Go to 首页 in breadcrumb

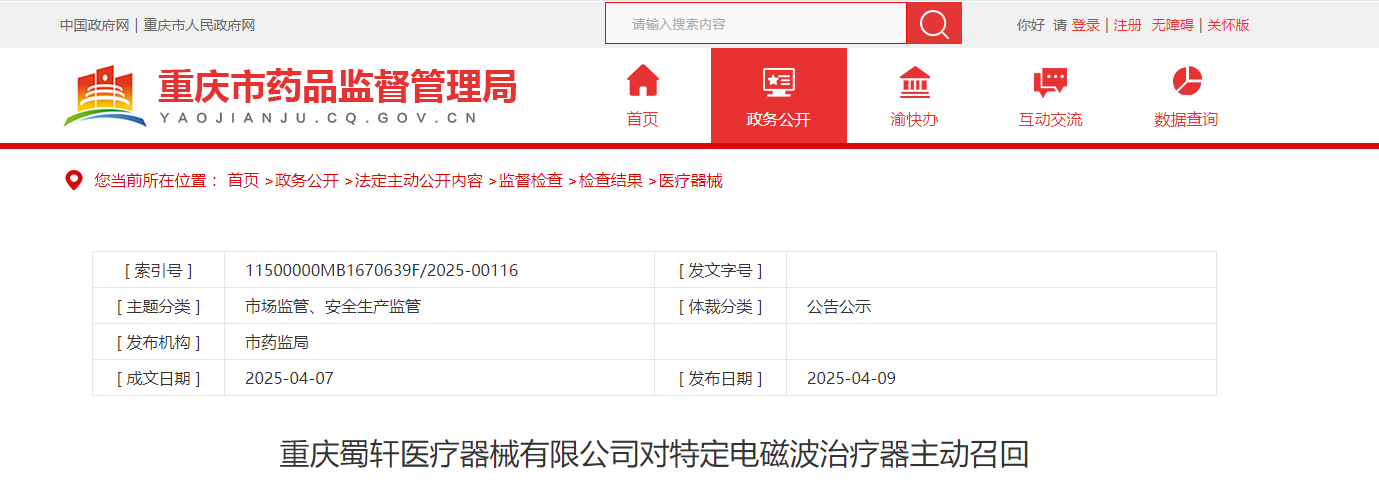243,181
